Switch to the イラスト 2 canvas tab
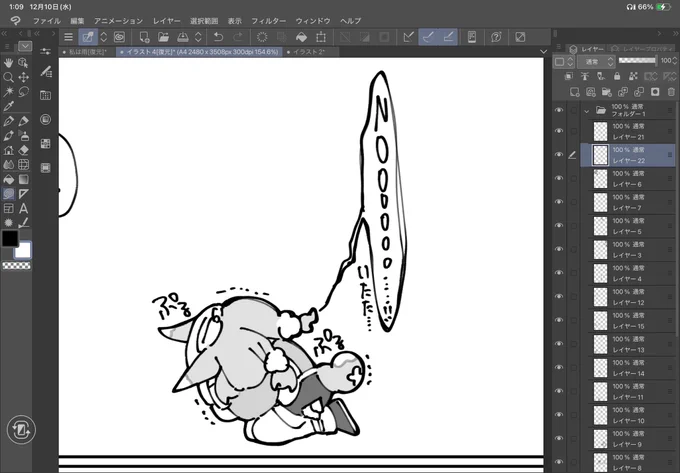This screenshot has height=473, width=680. [309, 52]
